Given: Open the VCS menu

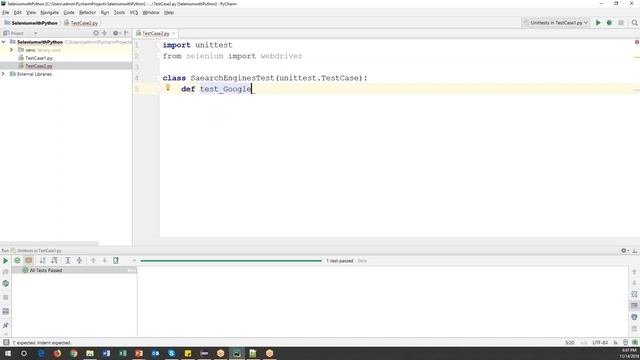Looking at the screenshot, I should (x=133, y=13).
